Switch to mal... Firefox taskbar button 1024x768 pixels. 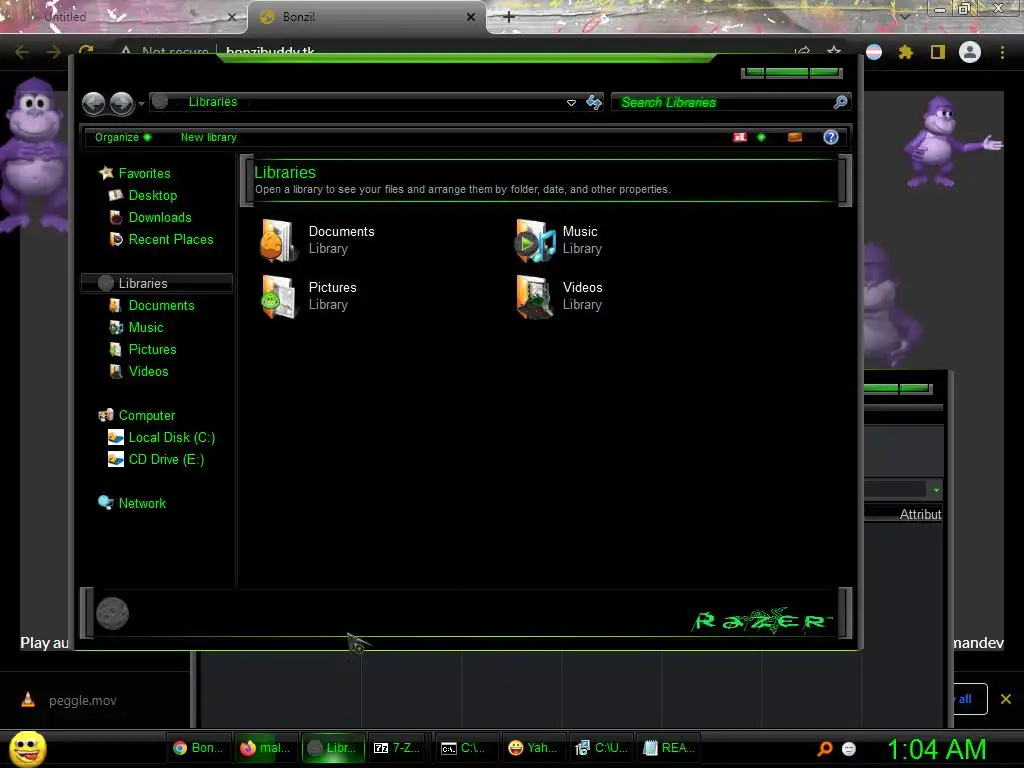pos(264,748)
